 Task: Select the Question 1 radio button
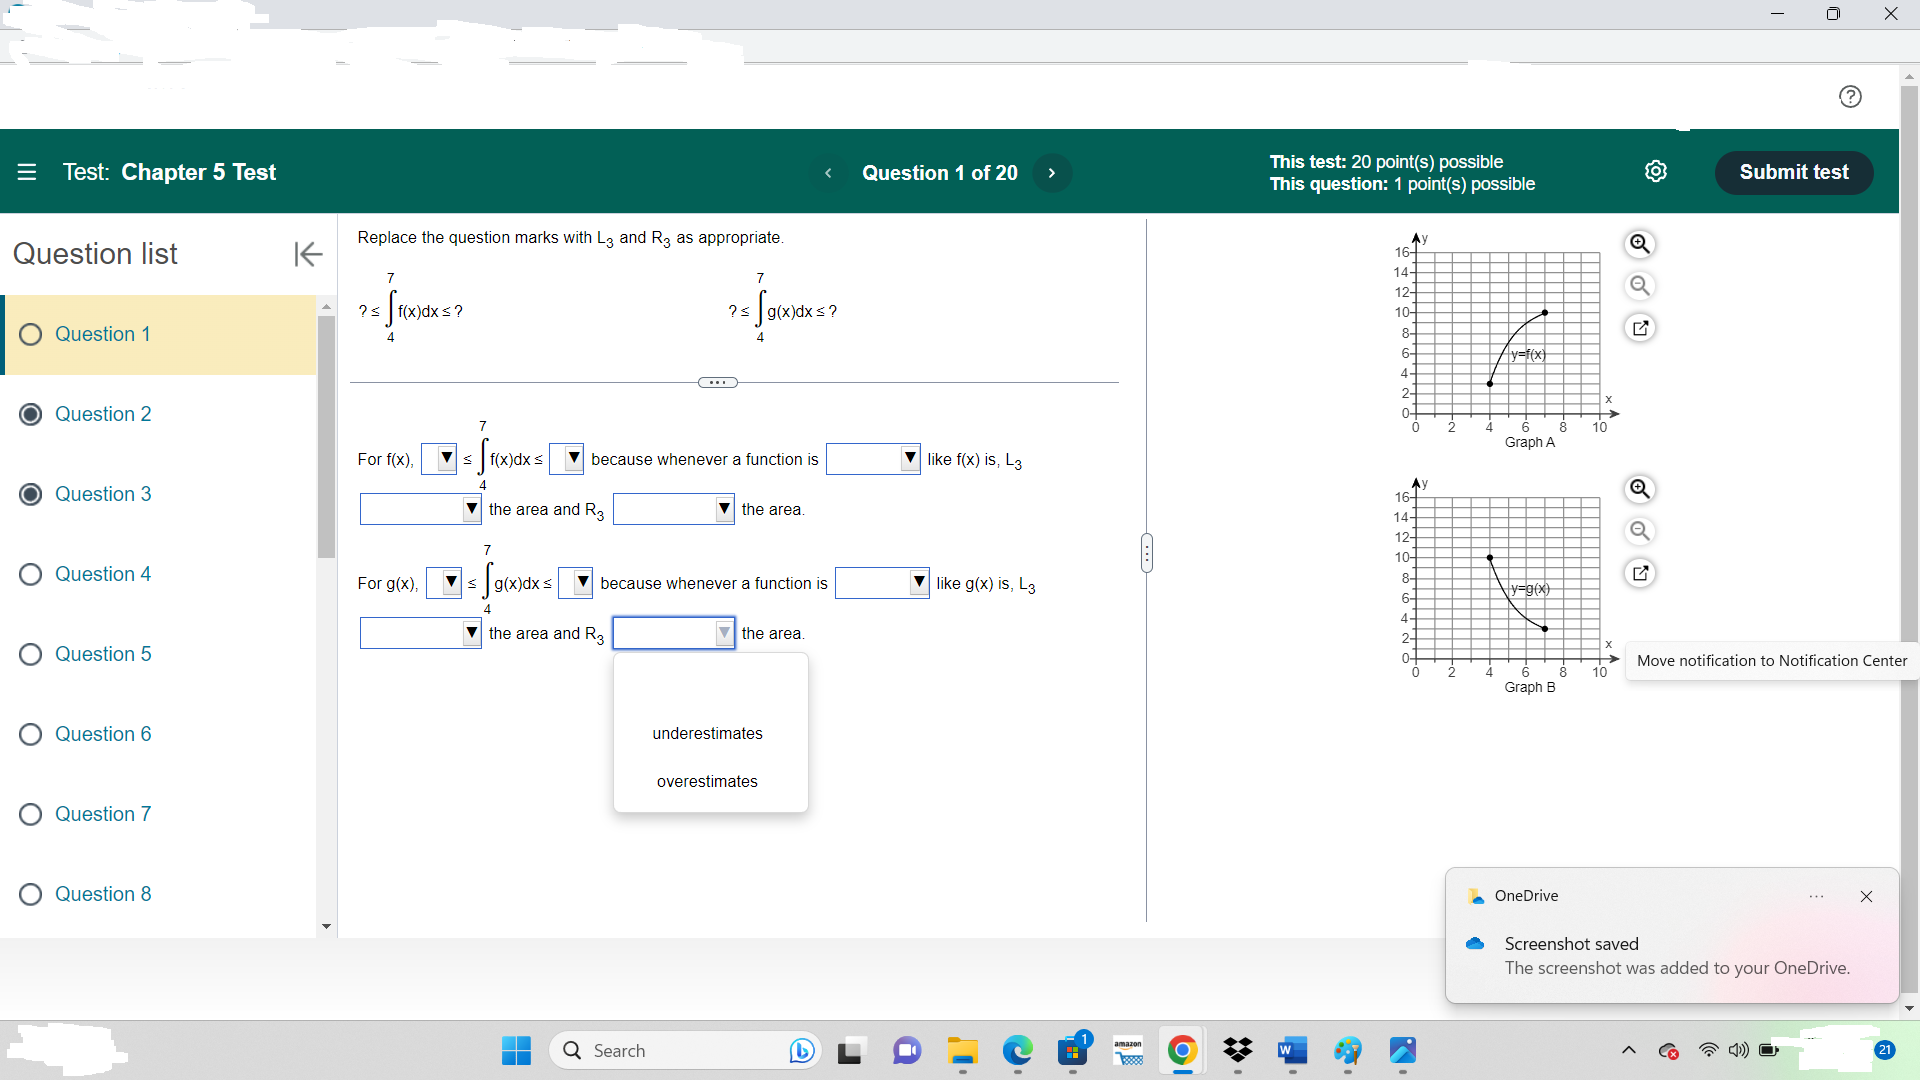coord(31,335)
